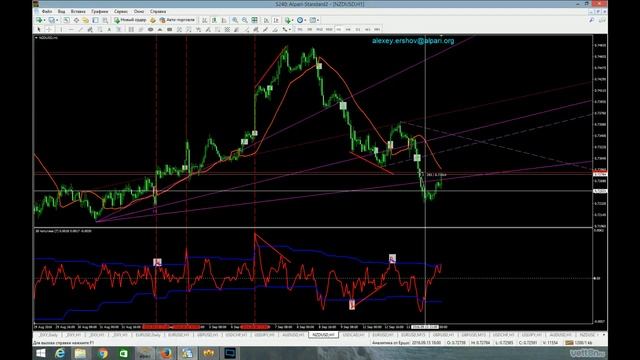Viewport: 640px width, 360px height.
Task: Switch to the H1 timeframe
Action: [338, 29]
